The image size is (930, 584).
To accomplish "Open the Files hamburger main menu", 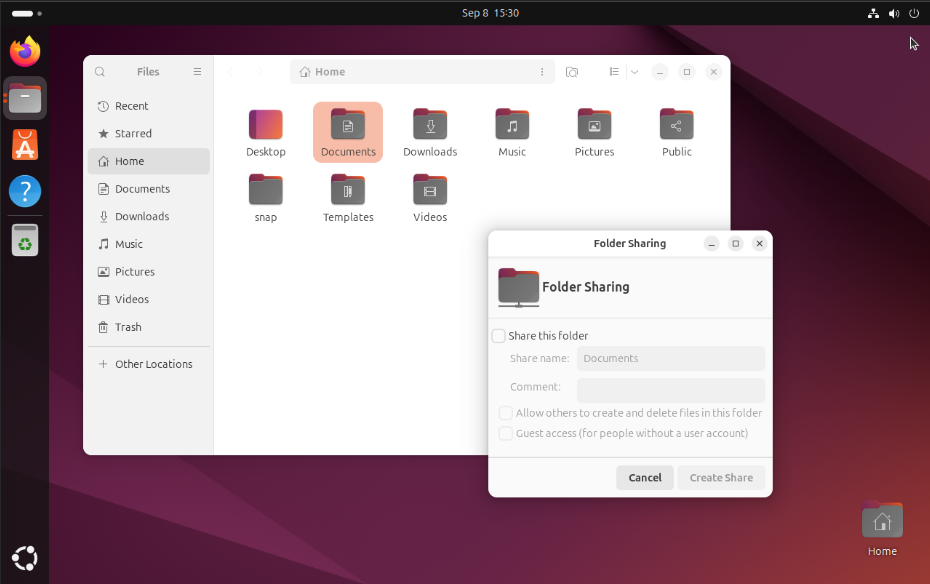I will pyautogui.click(x=197, y=72).
